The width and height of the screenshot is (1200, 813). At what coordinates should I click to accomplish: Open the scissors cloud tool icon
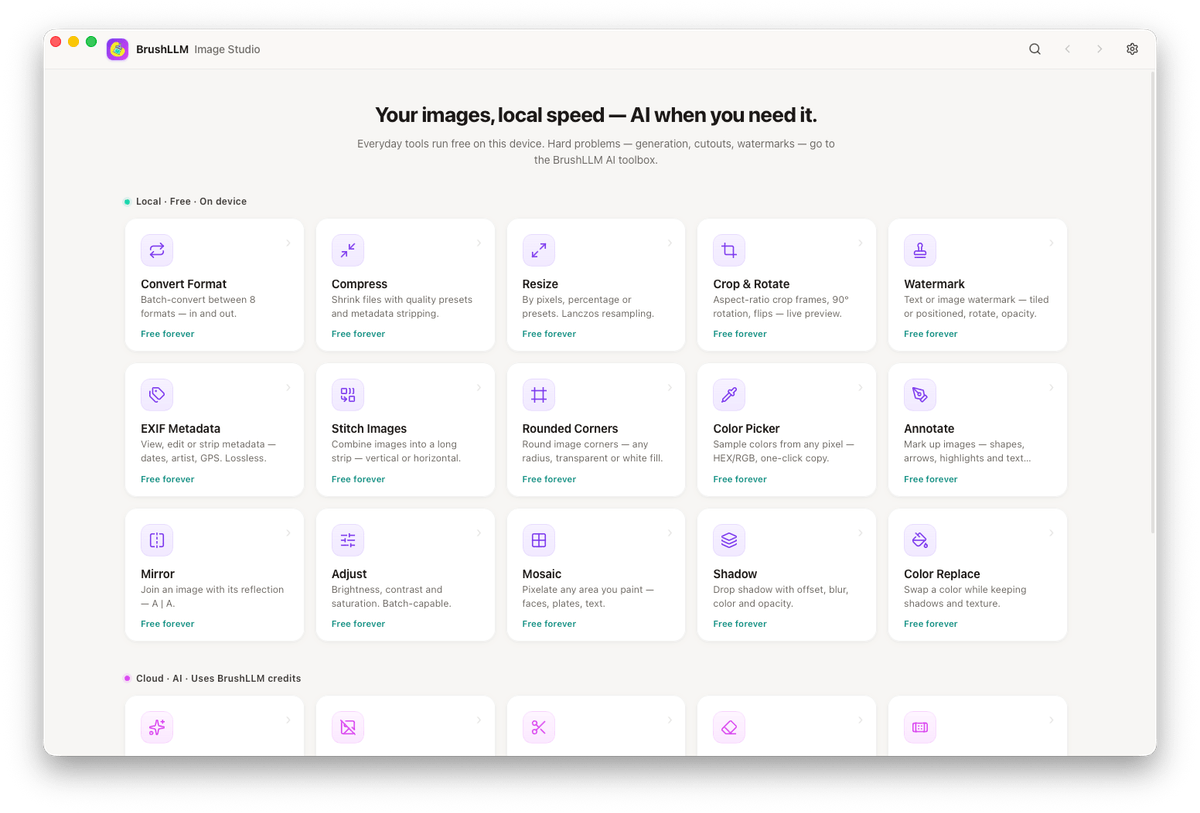click(539, 727)
